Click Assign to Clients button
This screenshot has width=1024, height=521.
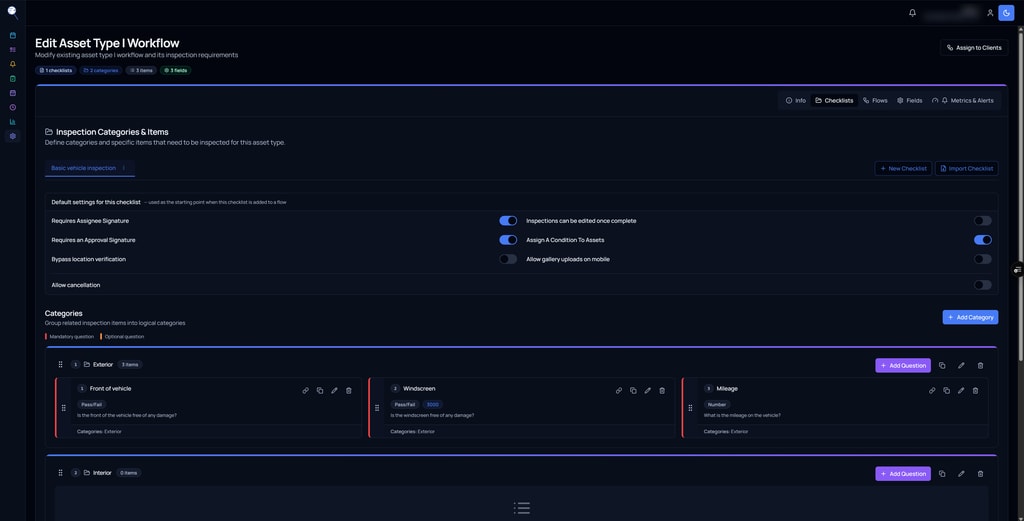(x=974, y=48)
